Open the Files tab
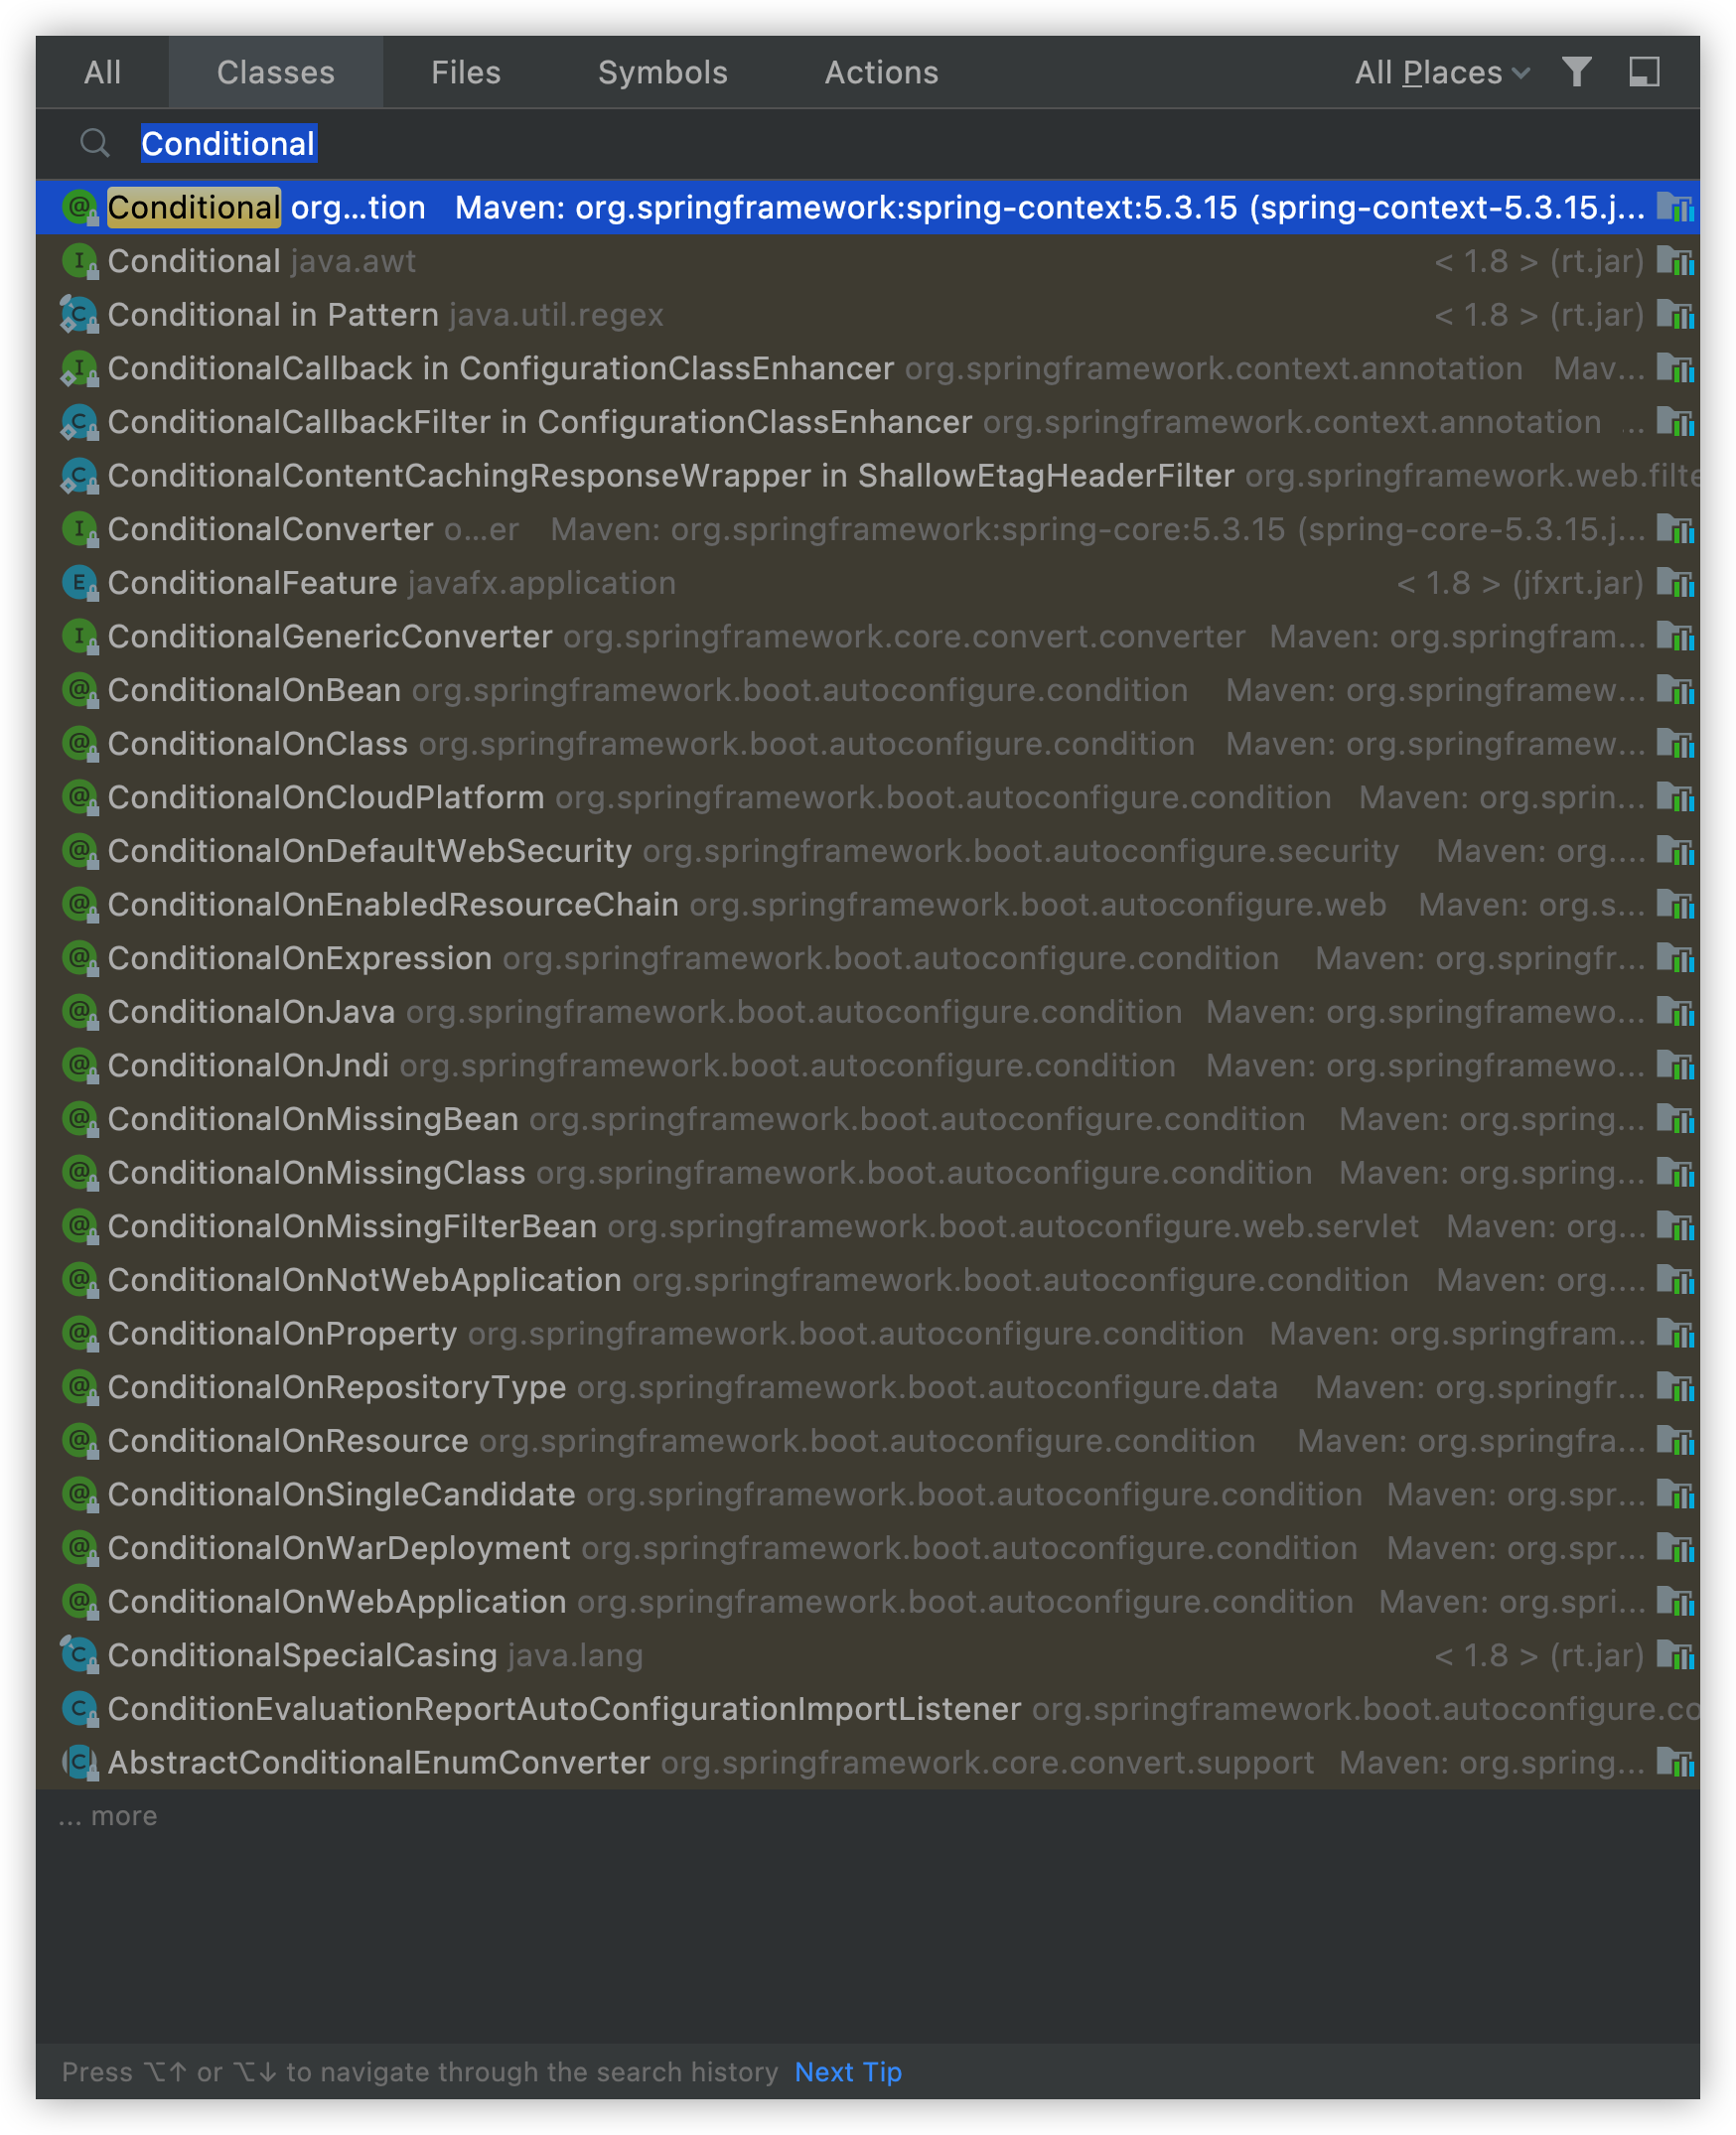 pos(465,72)
